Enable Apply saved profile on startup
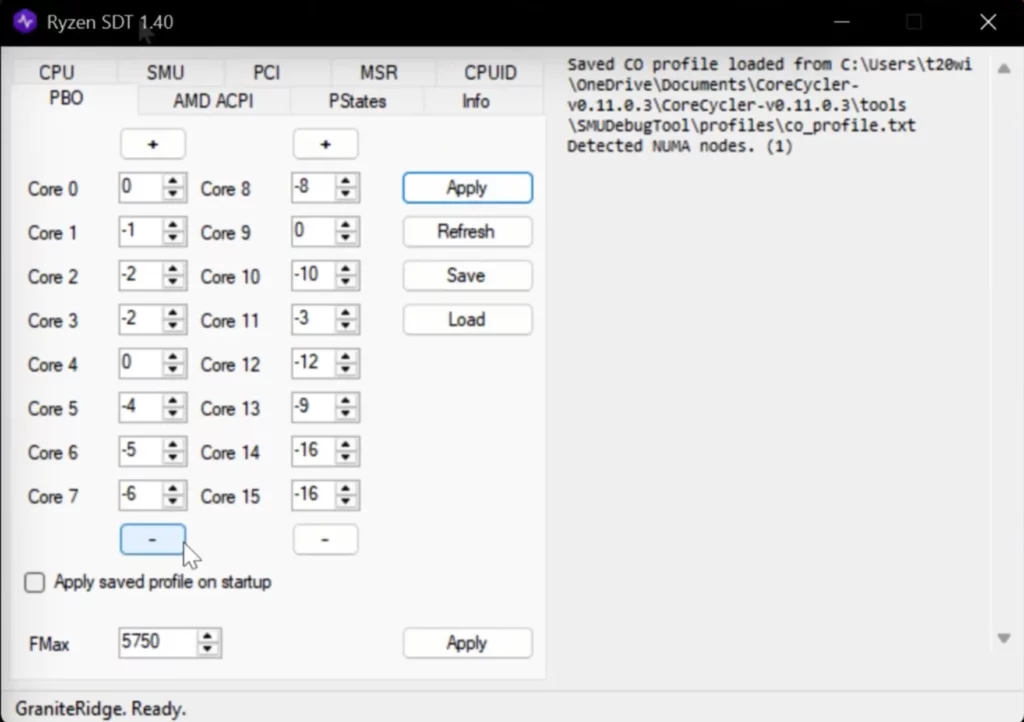The width and height of the screenshot is (1024, 722). tap(35, 582)
